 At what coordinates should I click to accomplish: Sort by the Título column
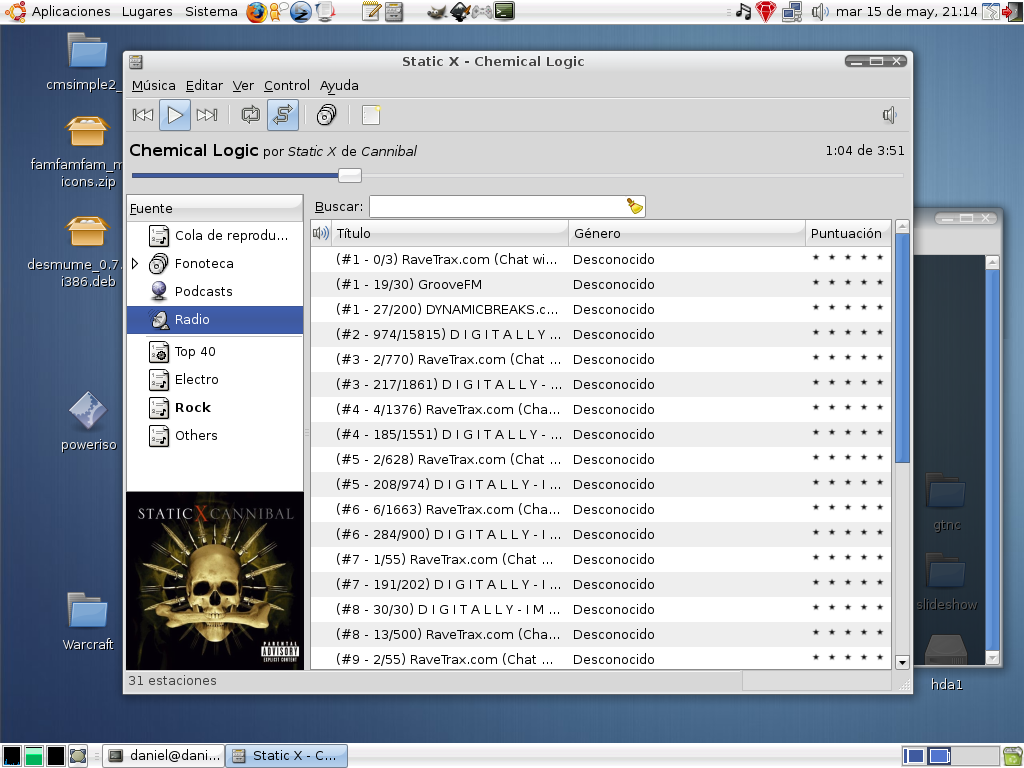point(450,234)
